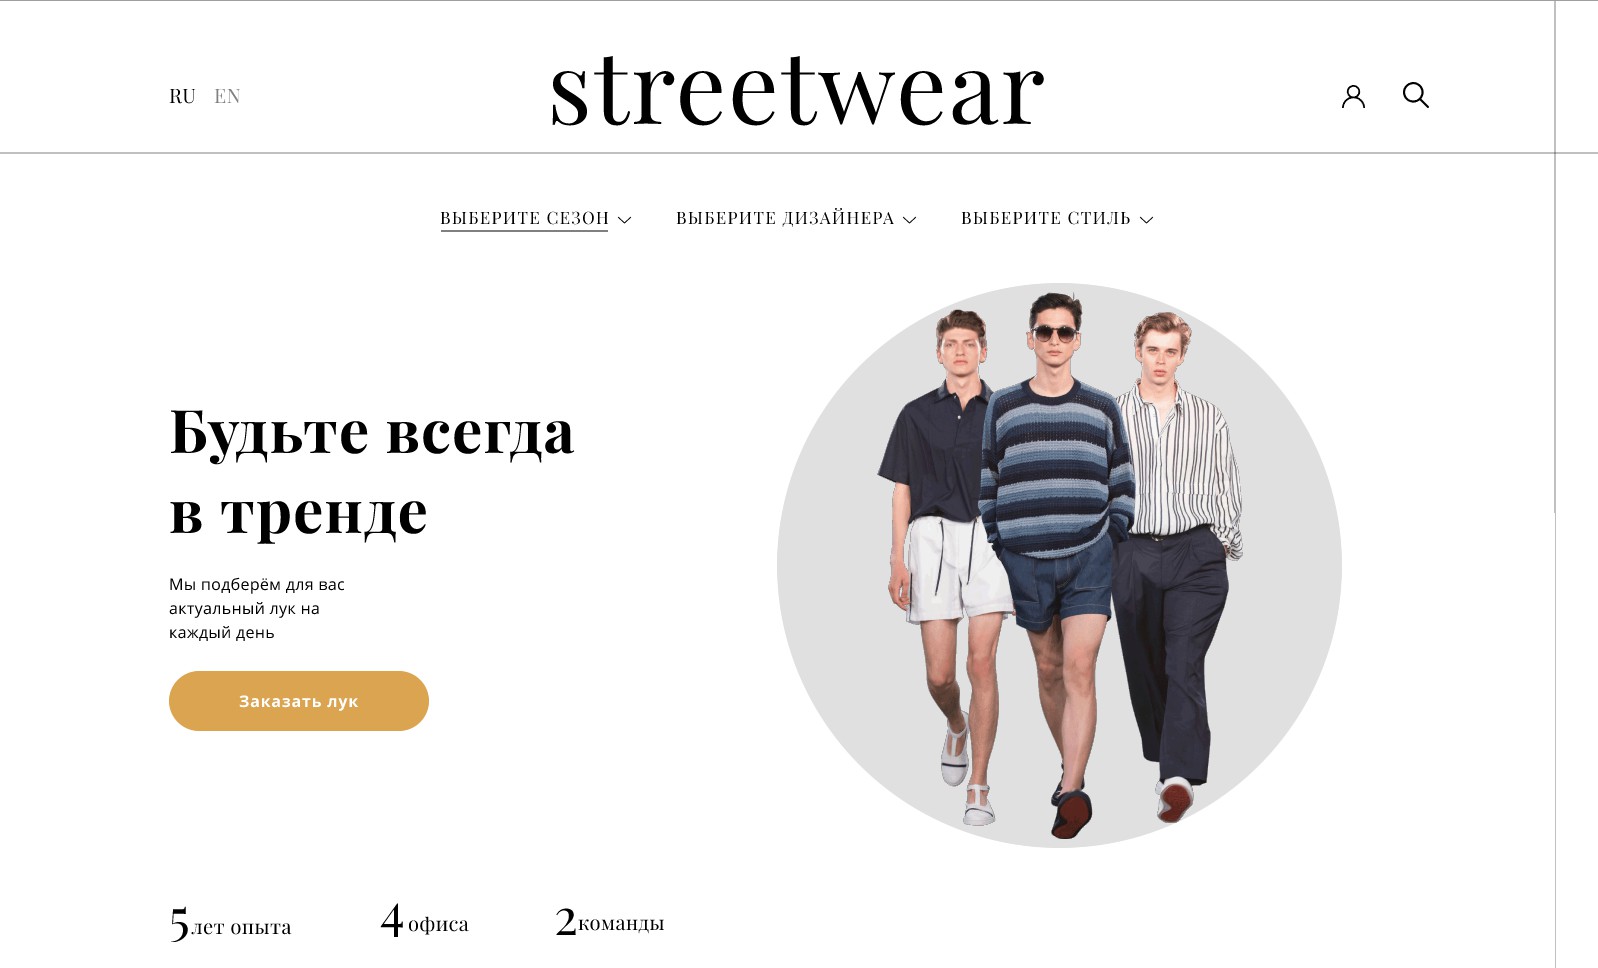Open the user account icon
The image size is (1598, 968).
[x=1353, y=96]
